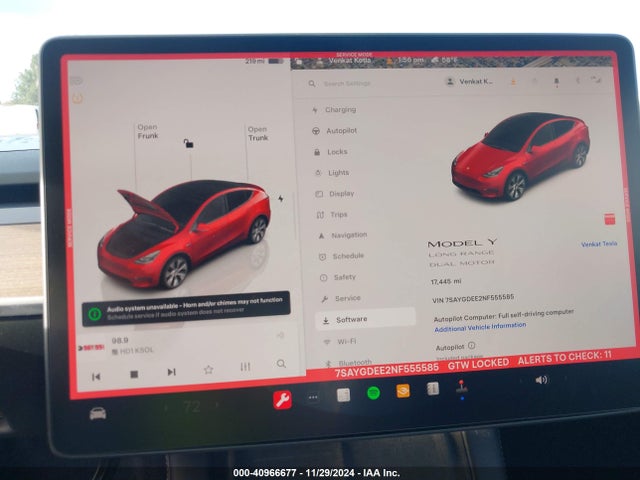640x480 pixels.
Task: Tap the charge port lightning icon
Action: 281,199
